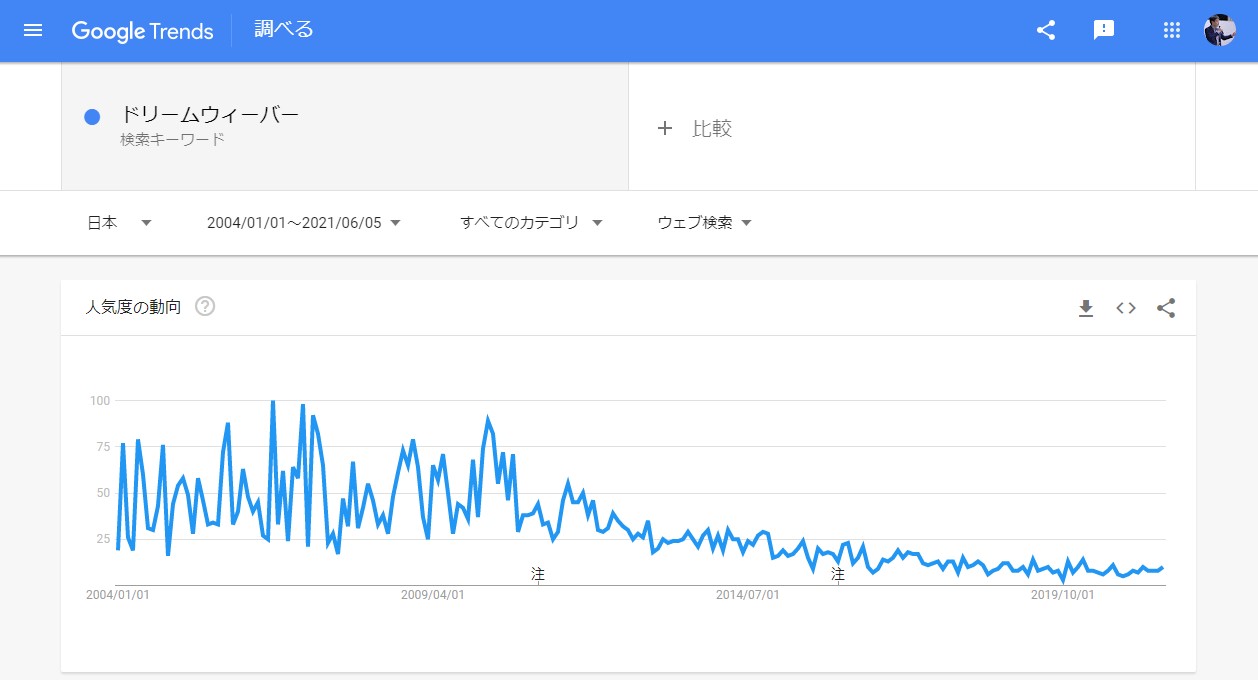Click the 調べる page title
The width and height of the screenshot is (1258, 680).
pos(284,30)
